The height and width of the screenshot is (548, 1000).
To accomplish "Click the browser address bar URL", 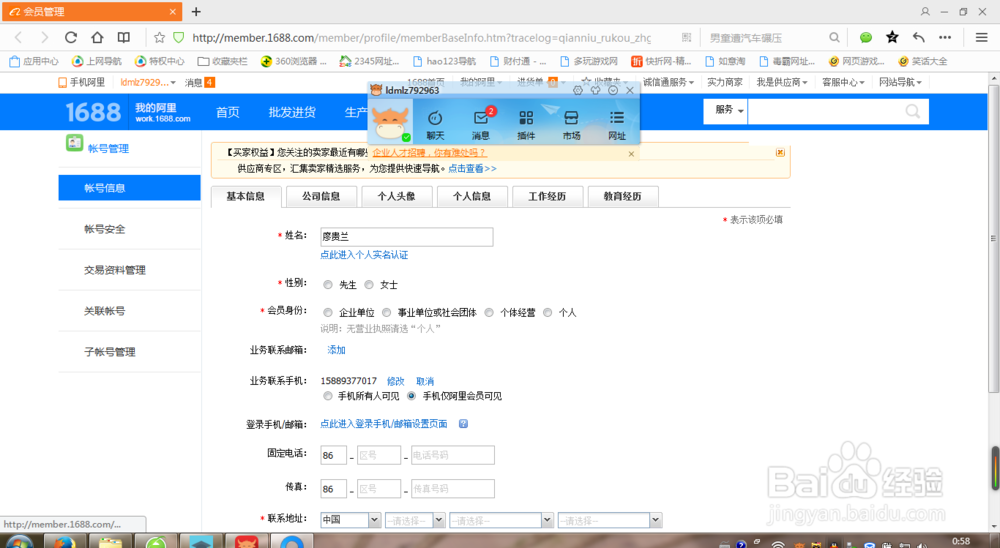I will [x=422, y=38].
